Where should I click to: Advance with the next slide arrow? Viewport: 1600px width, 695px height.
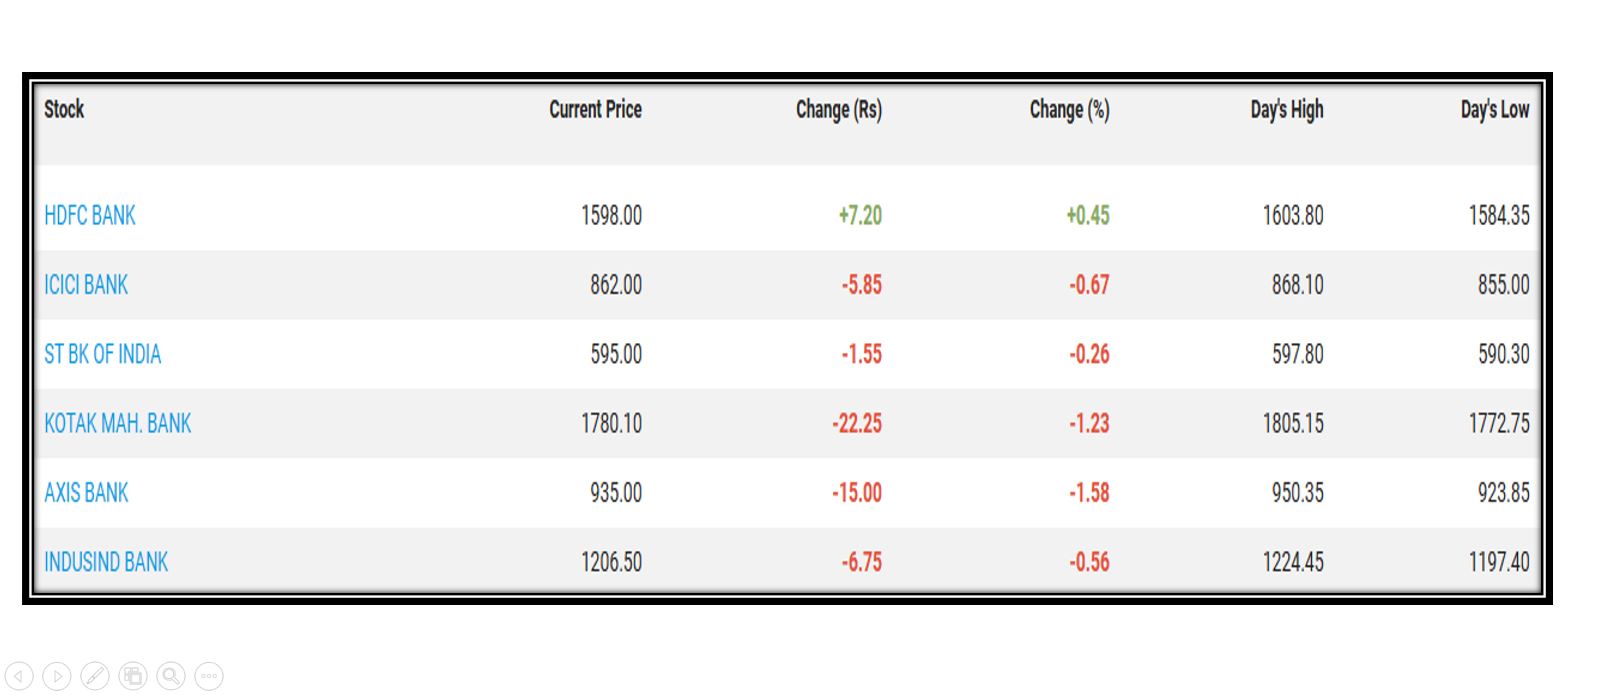coord(57,676)
